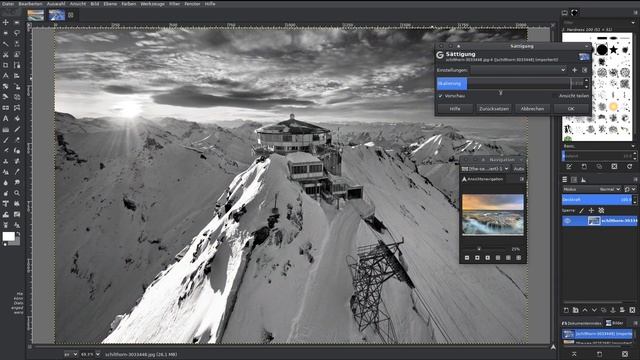Screen dimensions: 640x360
Task: Fit image in window from Navigation dialog
Action: 498,258
